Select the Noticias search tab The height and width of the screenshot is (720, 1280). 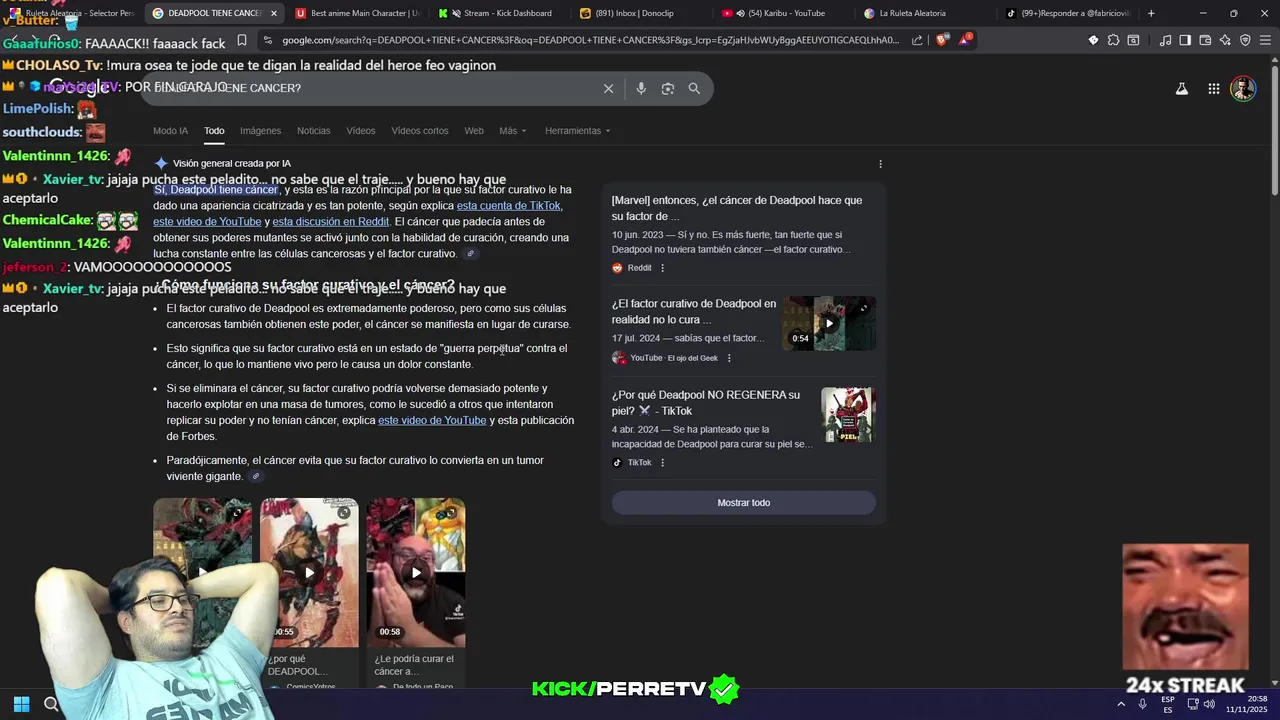pos(313,131)
